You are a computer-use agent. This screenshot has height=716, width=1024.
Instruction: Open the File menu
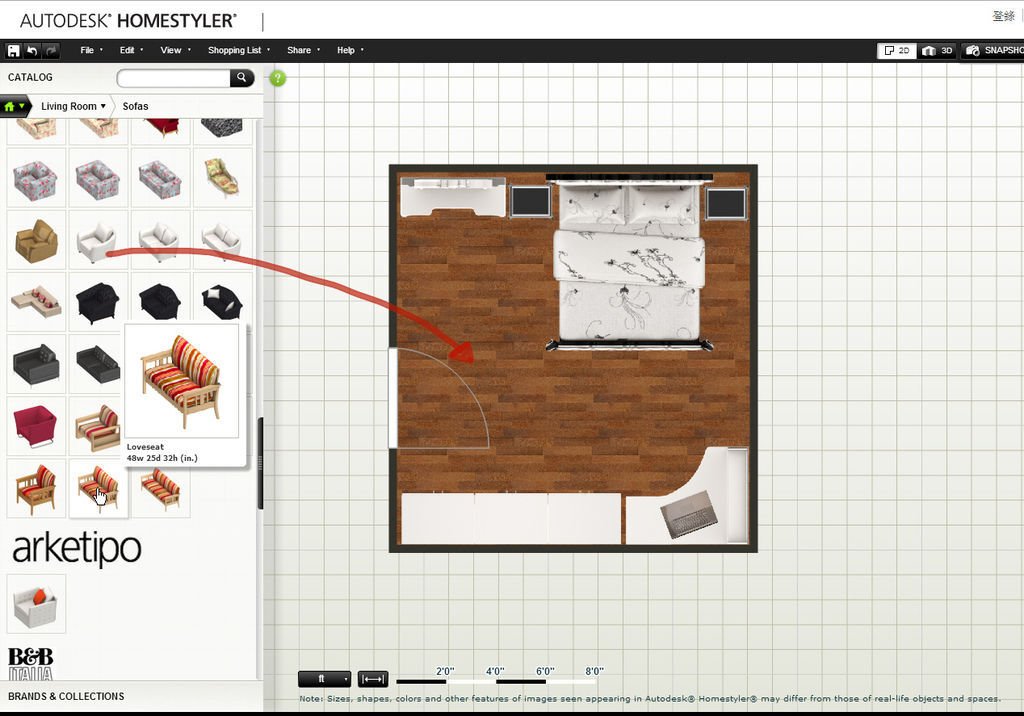click(x=91, y=50)
